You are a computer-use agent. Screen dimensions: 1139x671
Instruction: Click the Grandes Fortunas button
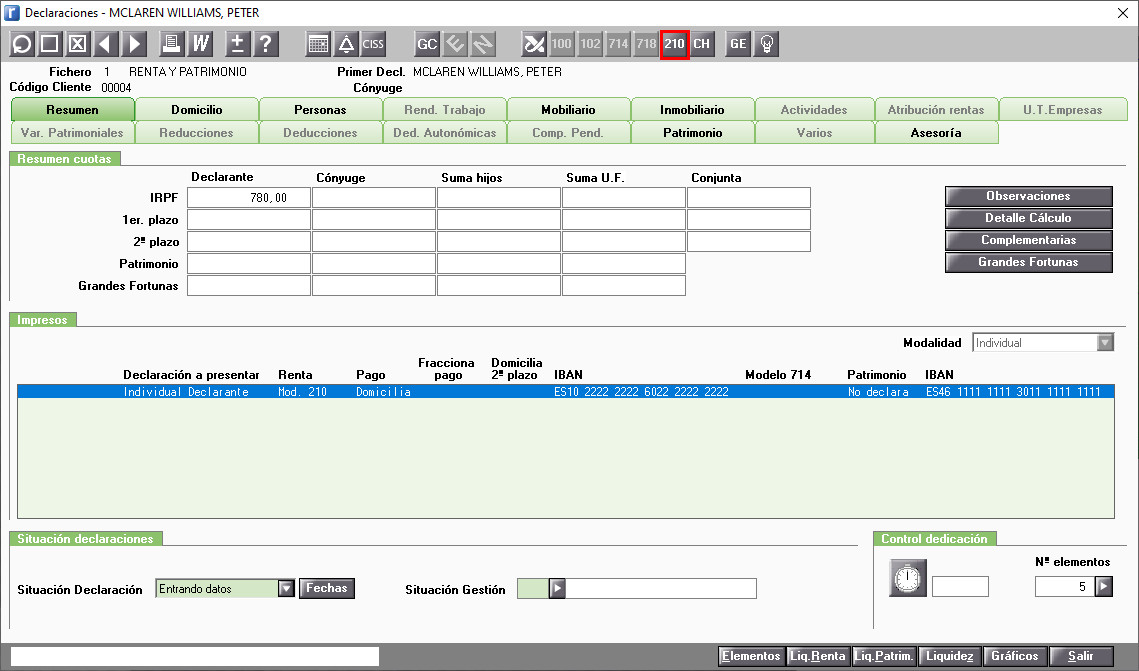pos(1029,262)
